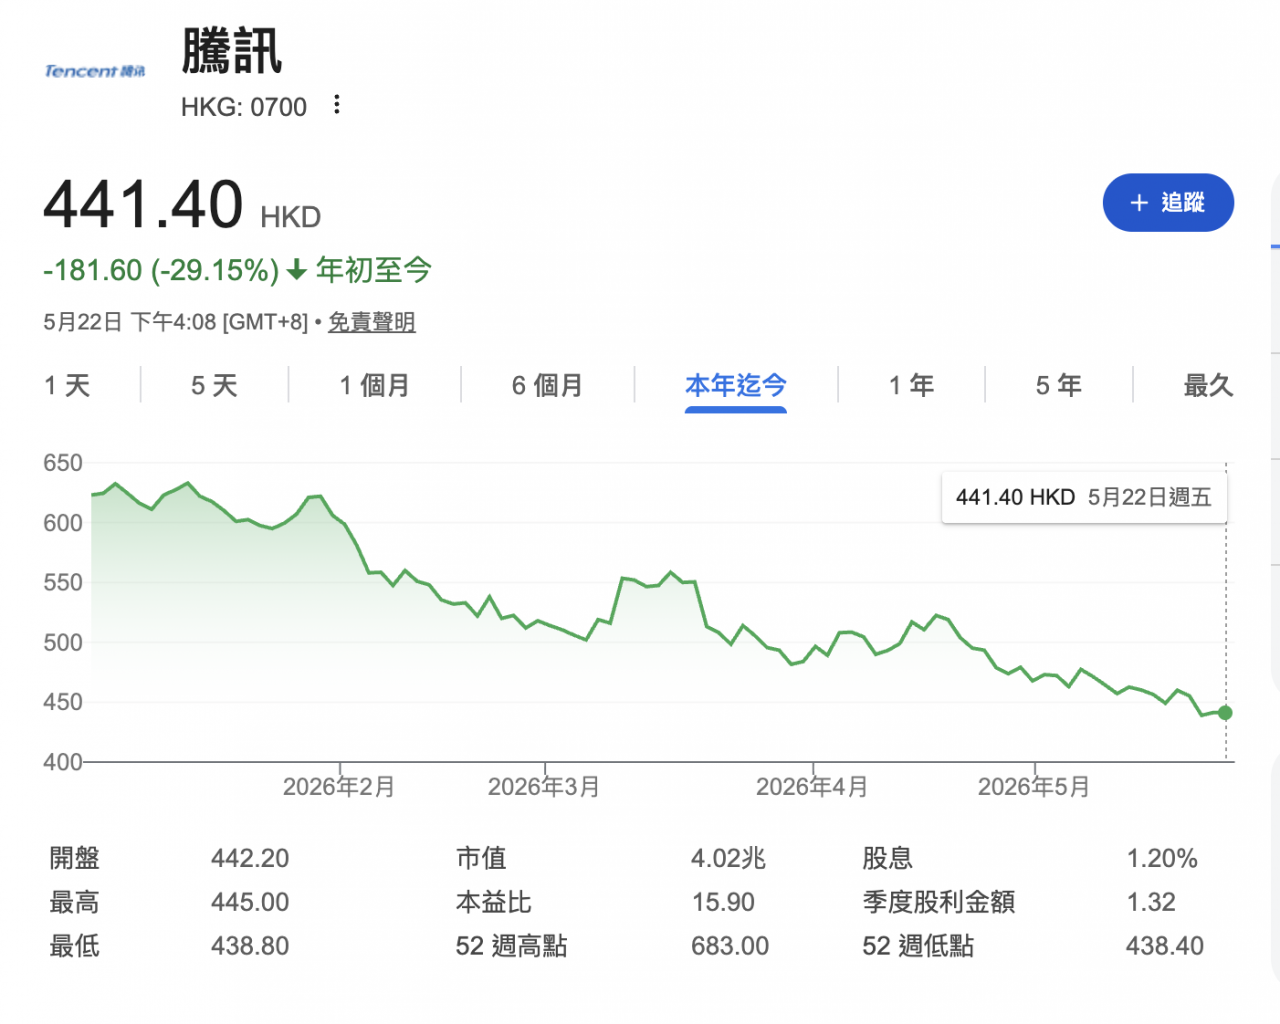Select the 6 個月 range tab

547,386
